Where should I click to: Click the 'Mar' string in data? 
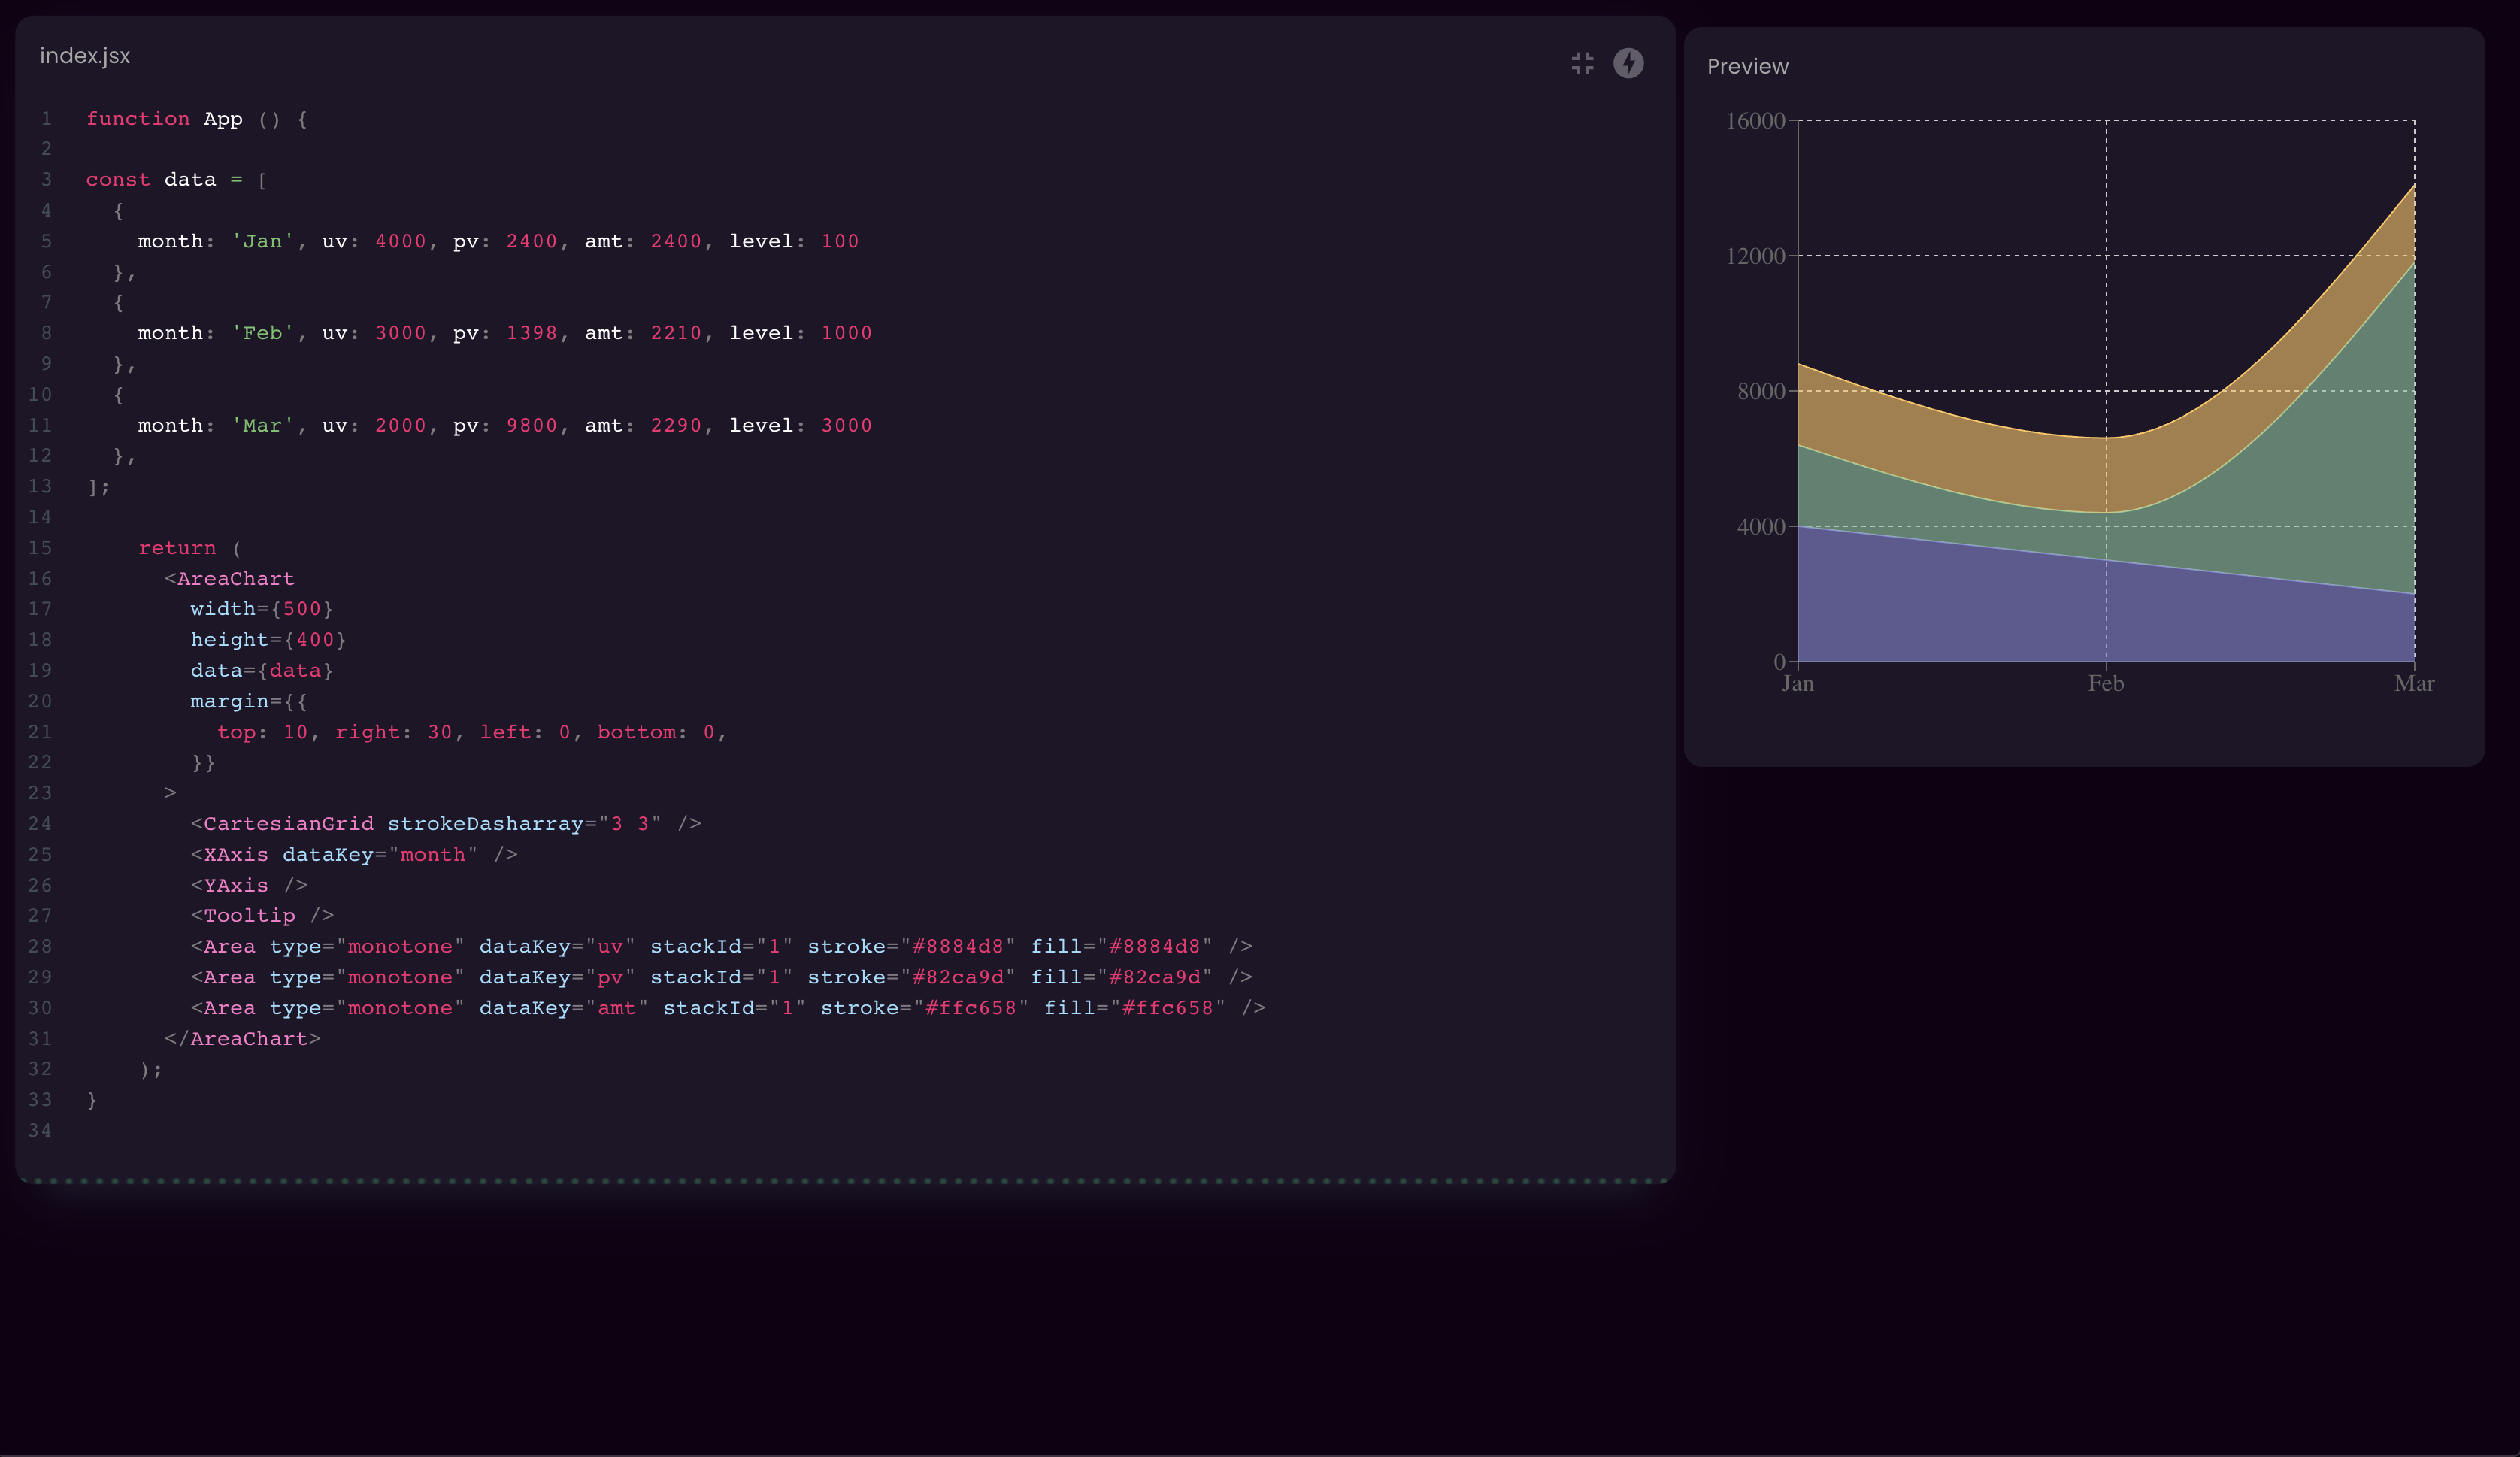pyautogui.click(x=262, y=426)
